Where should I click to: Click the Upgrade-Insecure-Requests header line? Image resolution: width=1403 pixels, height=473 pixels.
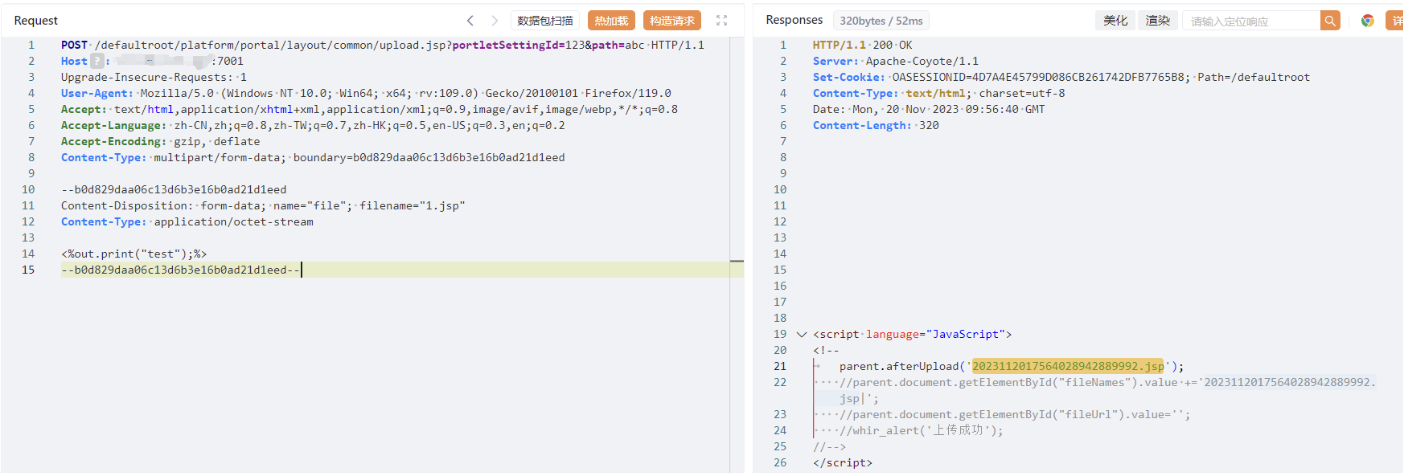(154, 77)
